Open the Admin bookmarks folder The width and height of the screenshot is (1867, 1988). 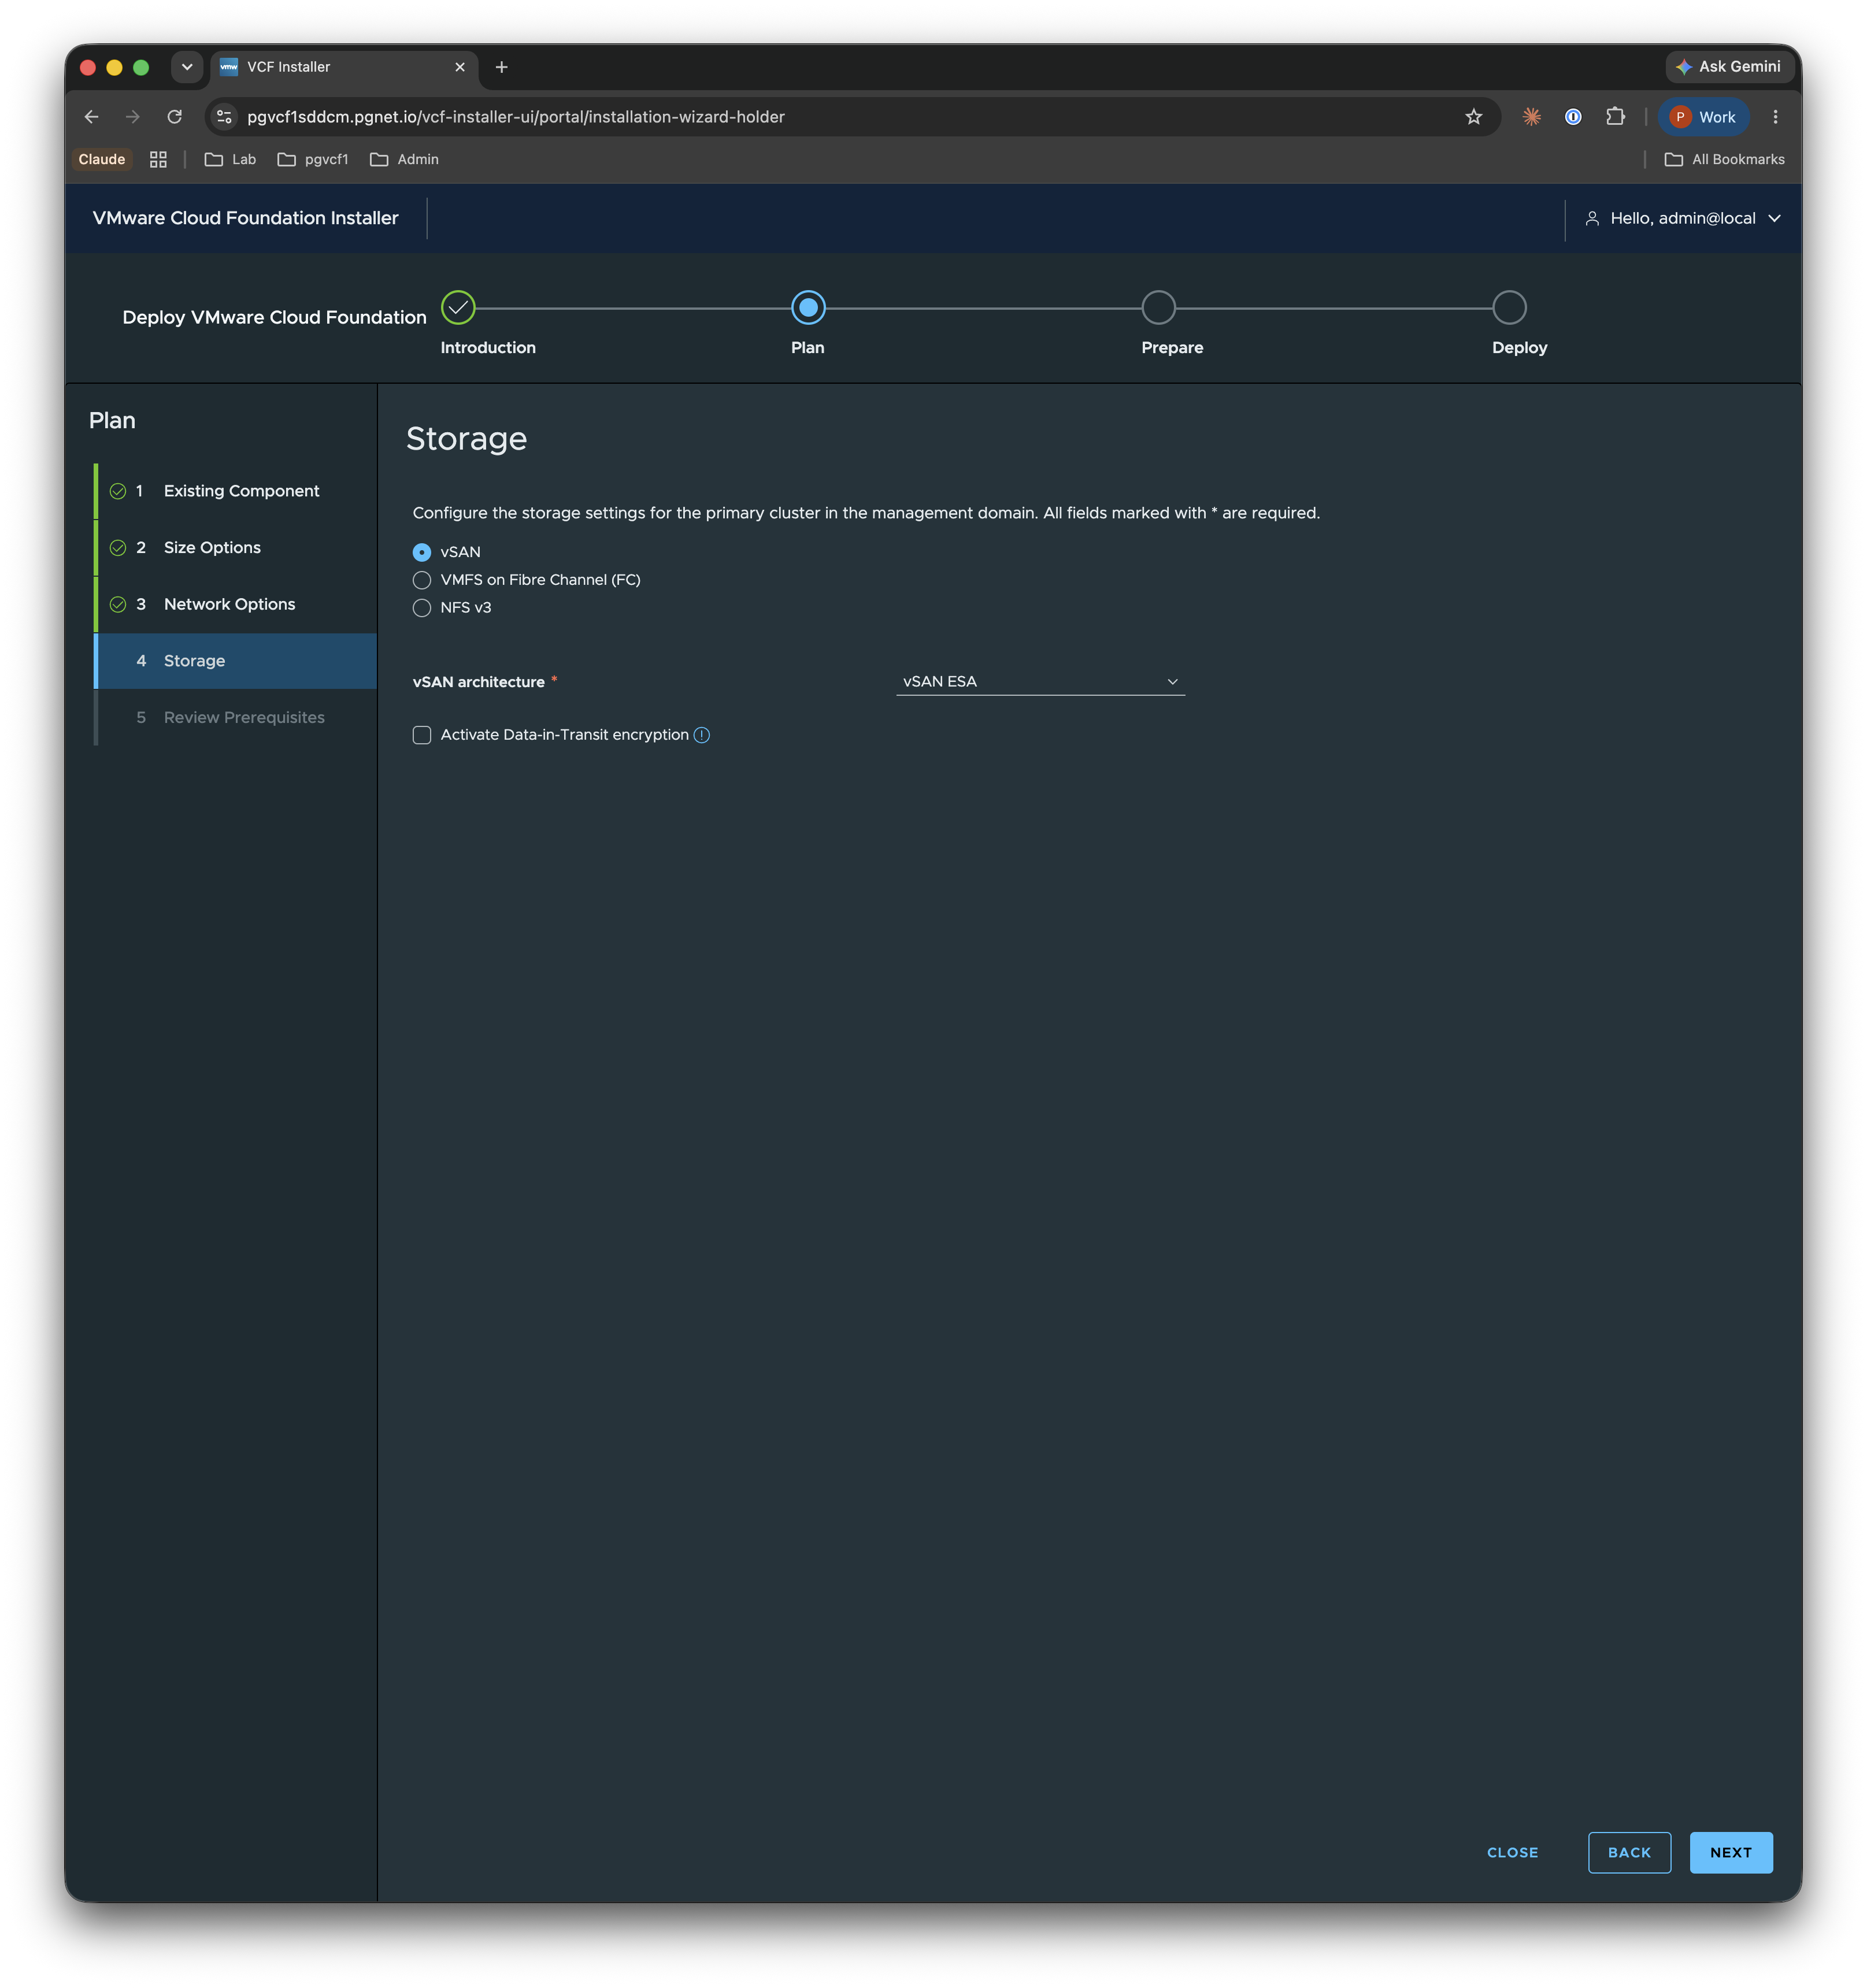point(404,159)
